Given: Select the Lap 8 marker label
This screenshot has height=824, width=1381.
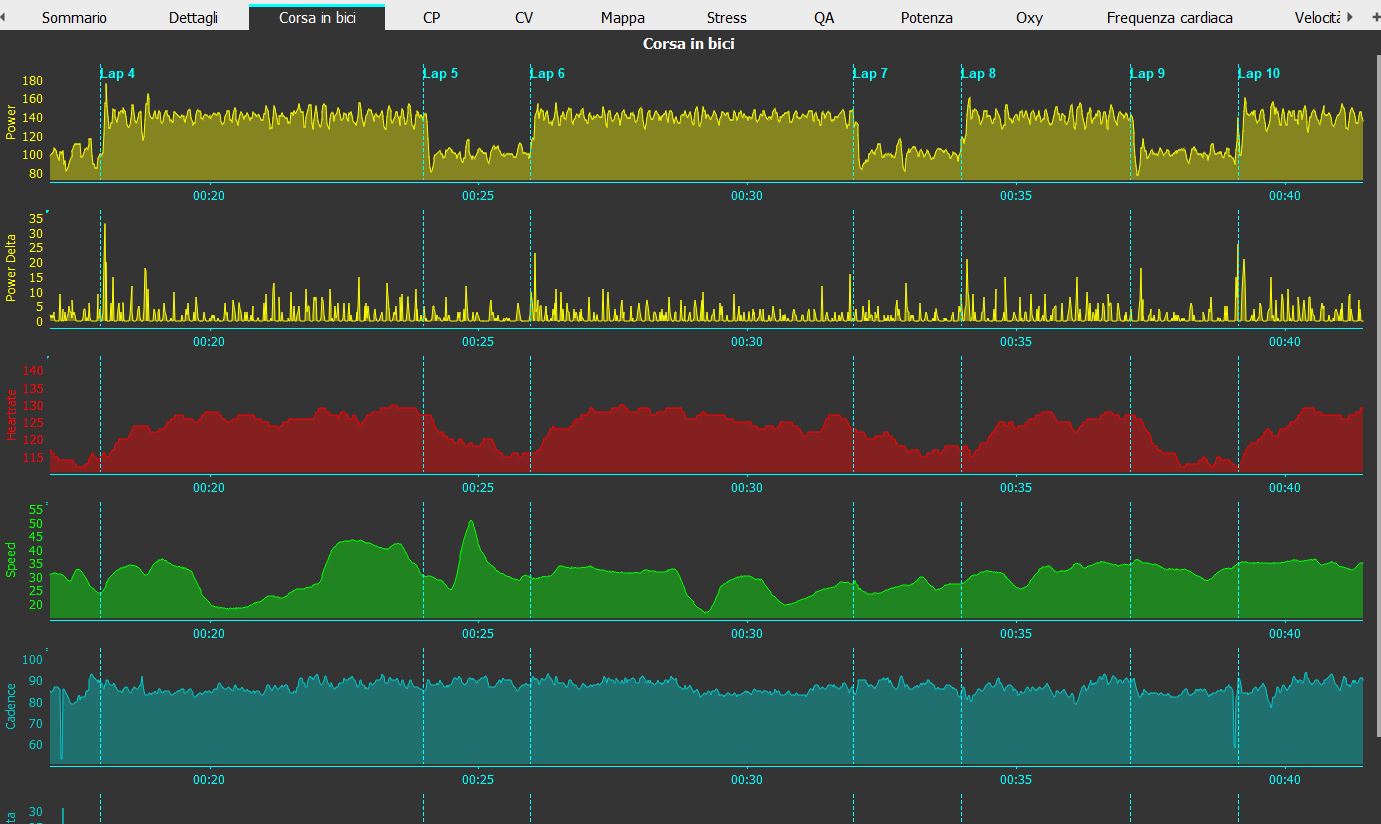Looking at the screenshot, I should [979, 74].
